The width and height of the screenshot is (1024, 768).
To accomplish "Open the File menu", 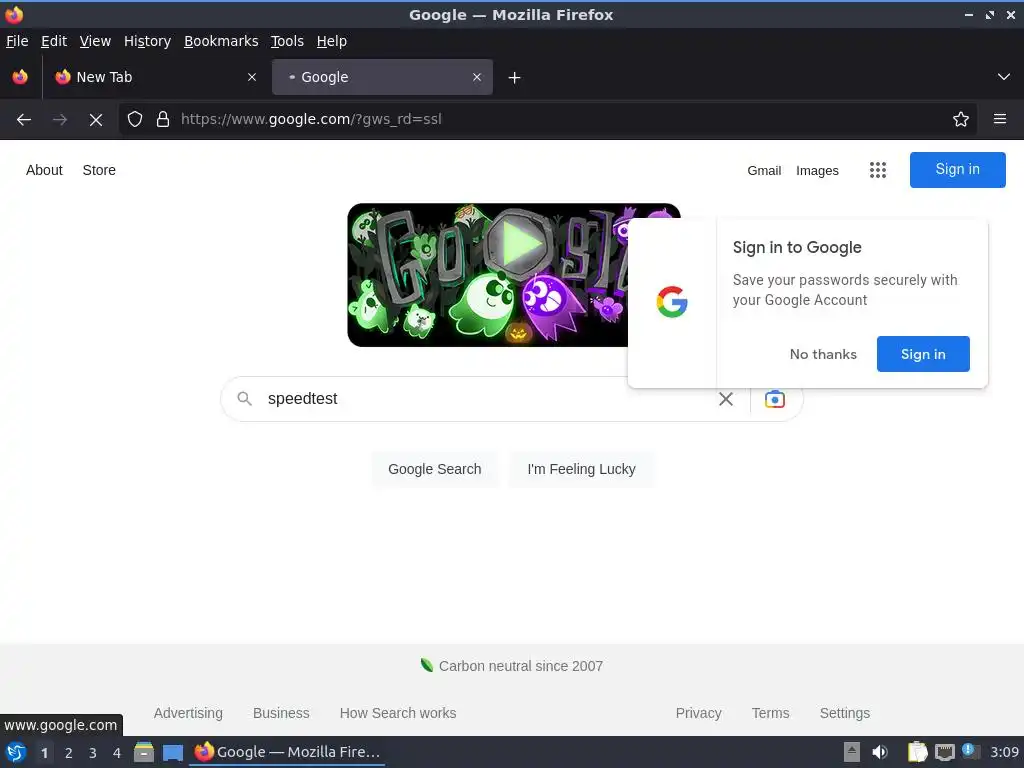I will [17, 41].
